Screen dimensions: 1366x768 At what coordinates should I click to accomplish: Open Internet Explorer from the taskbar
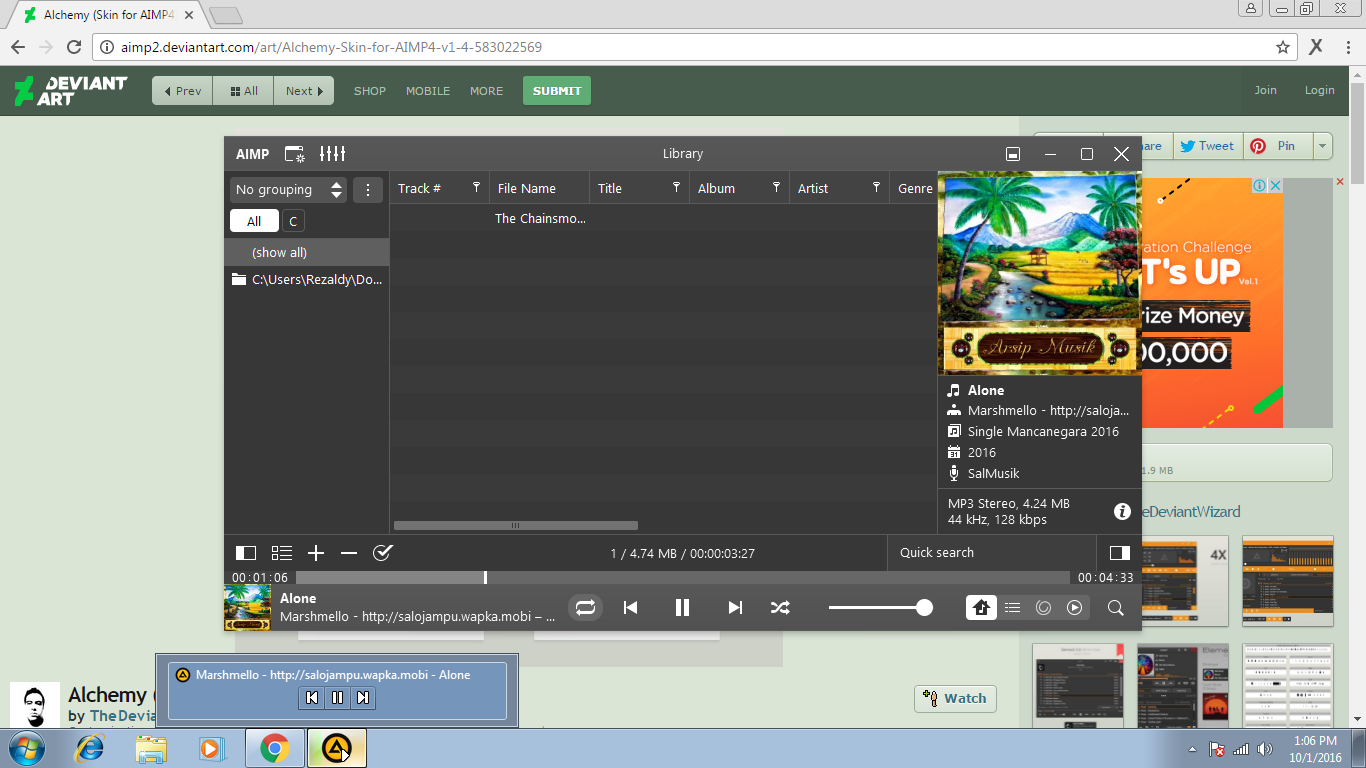91,748
